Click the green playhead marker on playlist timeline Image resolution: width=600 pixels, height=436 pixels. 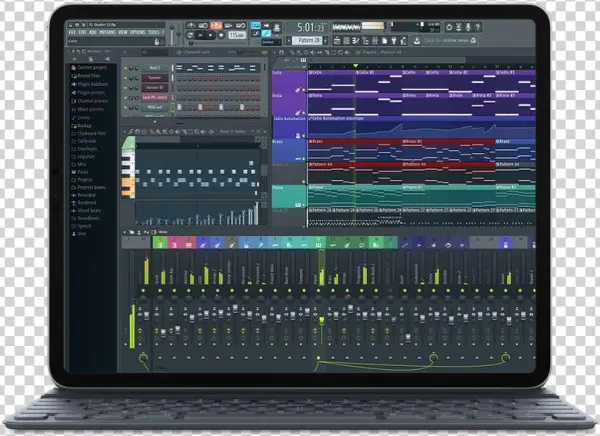pyautogui.click(x=355, y=66)
